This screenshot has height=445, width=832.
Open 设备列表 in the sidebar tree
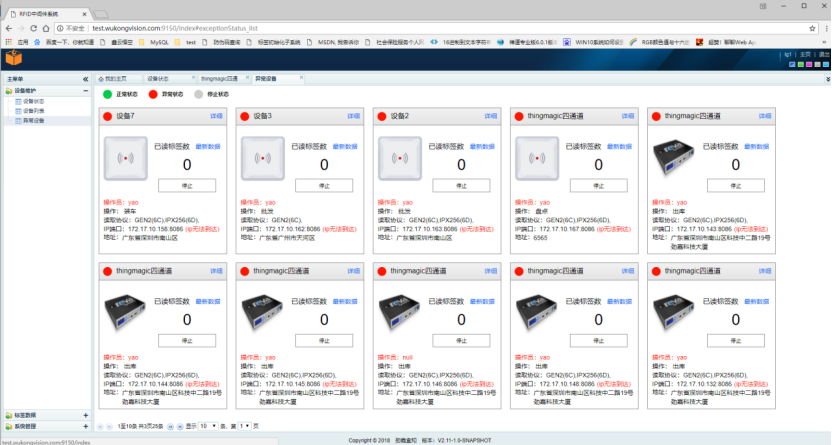point(33,111)
